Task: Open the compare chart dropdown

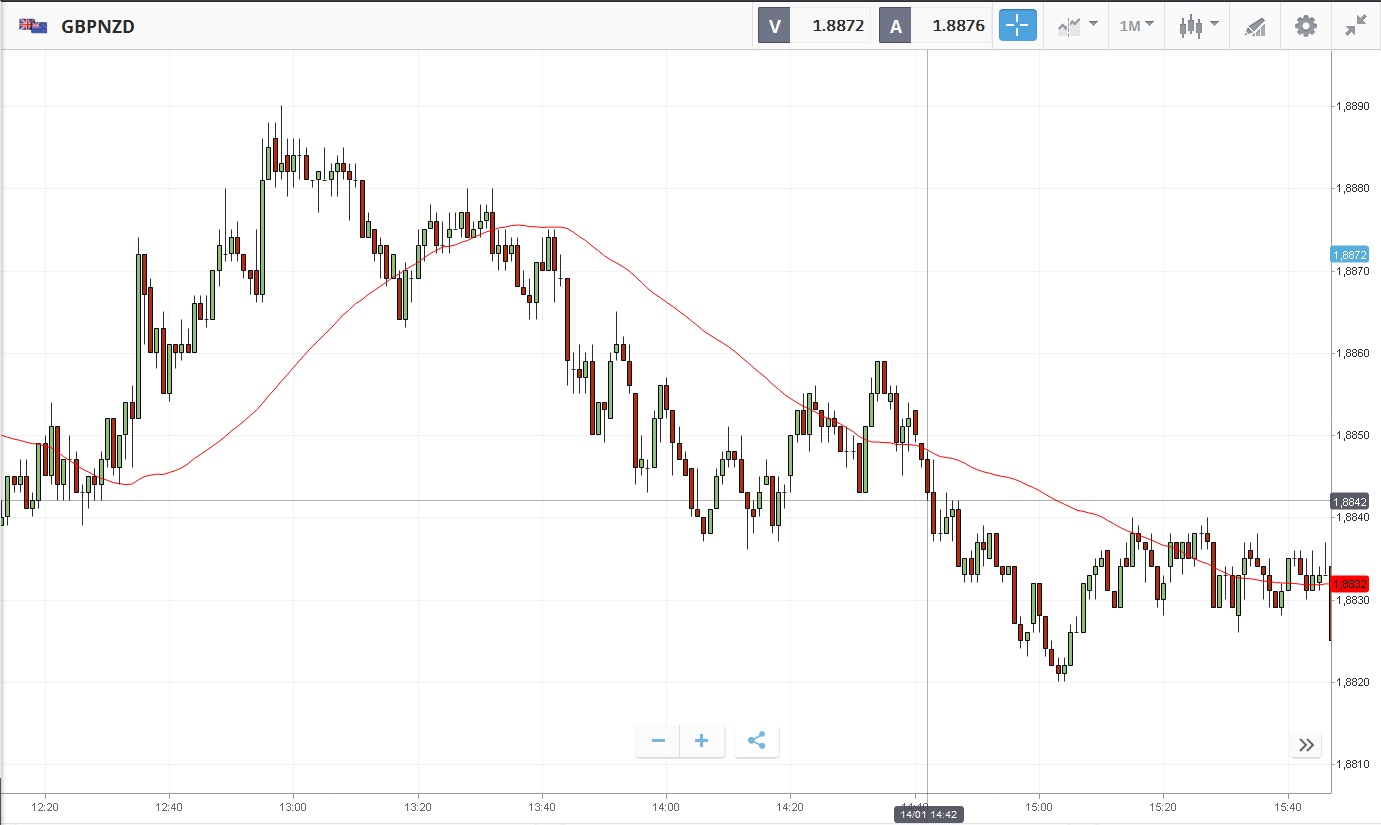Action: [x=1077, y=26]
